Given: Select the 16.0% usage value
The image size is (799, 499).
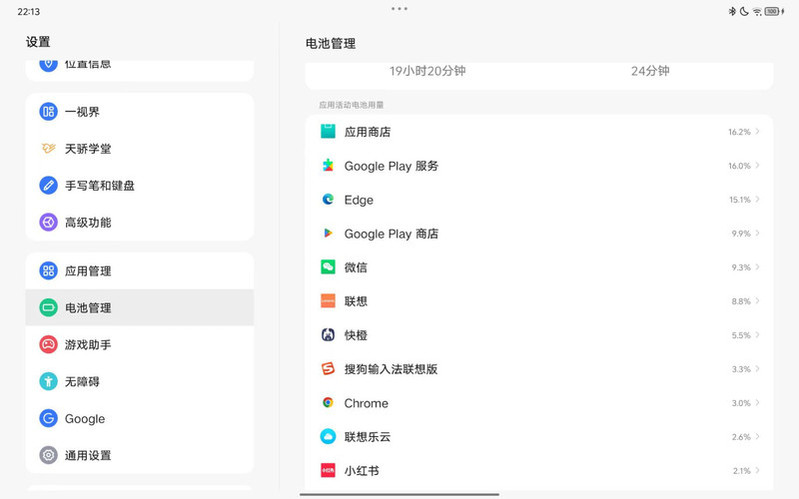Looking at the screenshot, I should click(x=739, y=166).
